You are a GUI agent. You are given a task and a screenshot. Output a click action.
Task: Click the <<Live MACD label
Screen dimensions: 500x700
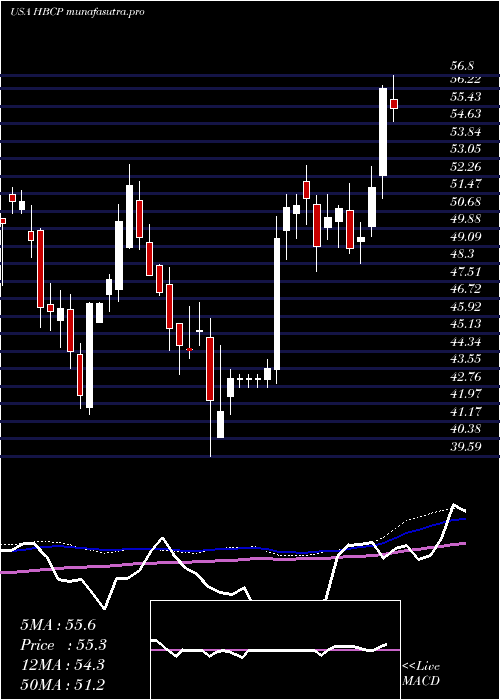(x=421, y=674)
